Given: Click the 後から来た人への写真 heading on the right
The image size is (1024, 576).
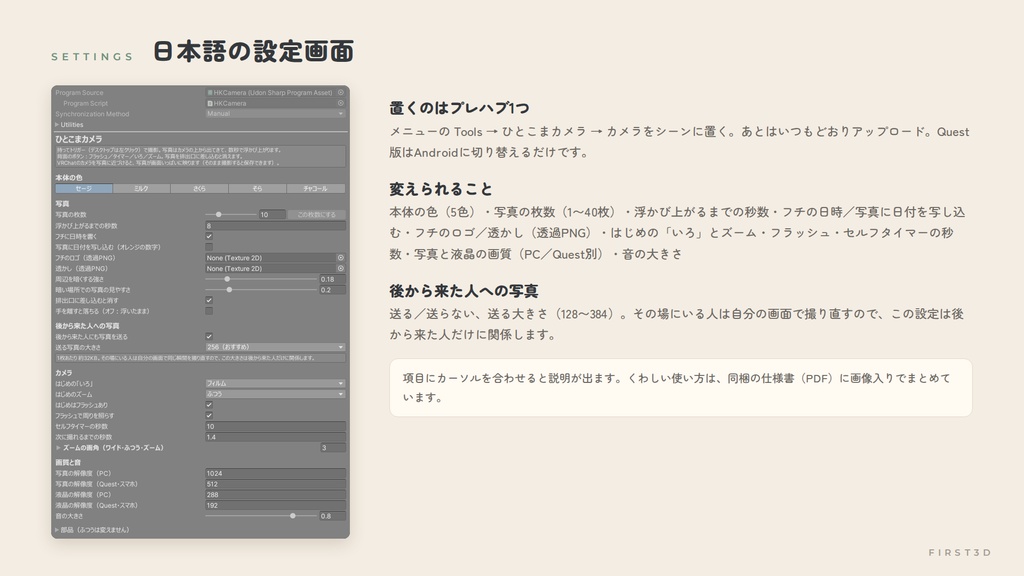Looking at the screenshot, I should click(464, 291).
